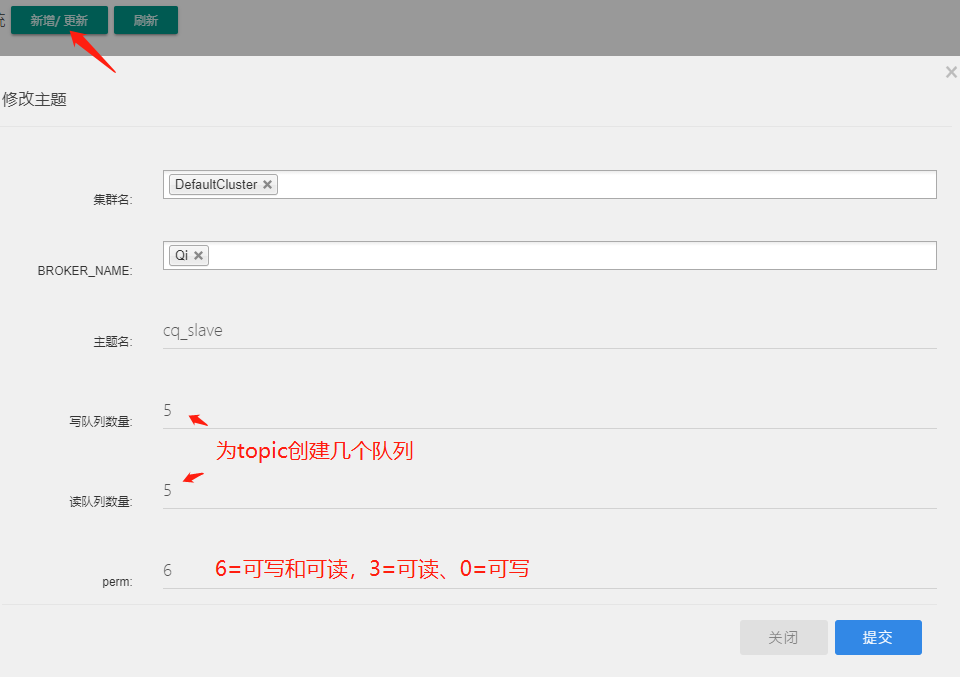Image resolution: width=960 pixels, height=677 pixels.
Task: Open the BROKER_NAME broker selection dropdown
Action: (x=600, y=255)
